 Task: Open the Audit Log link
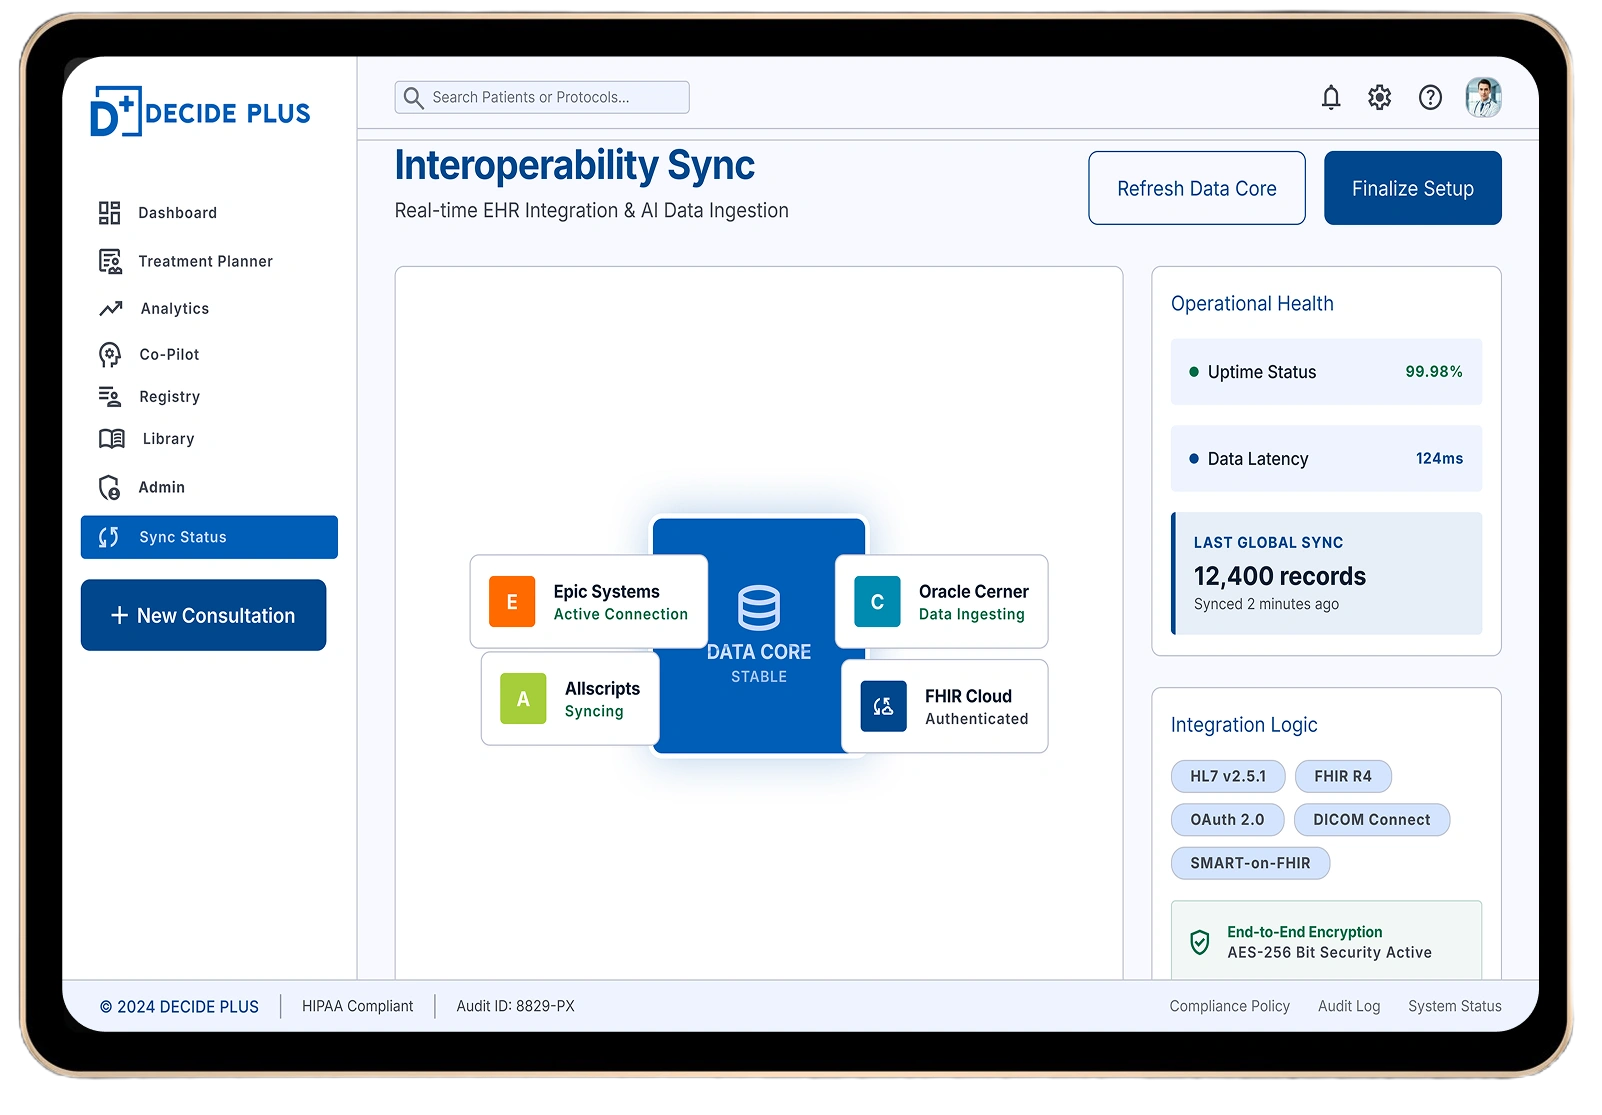point(1349,1006)
